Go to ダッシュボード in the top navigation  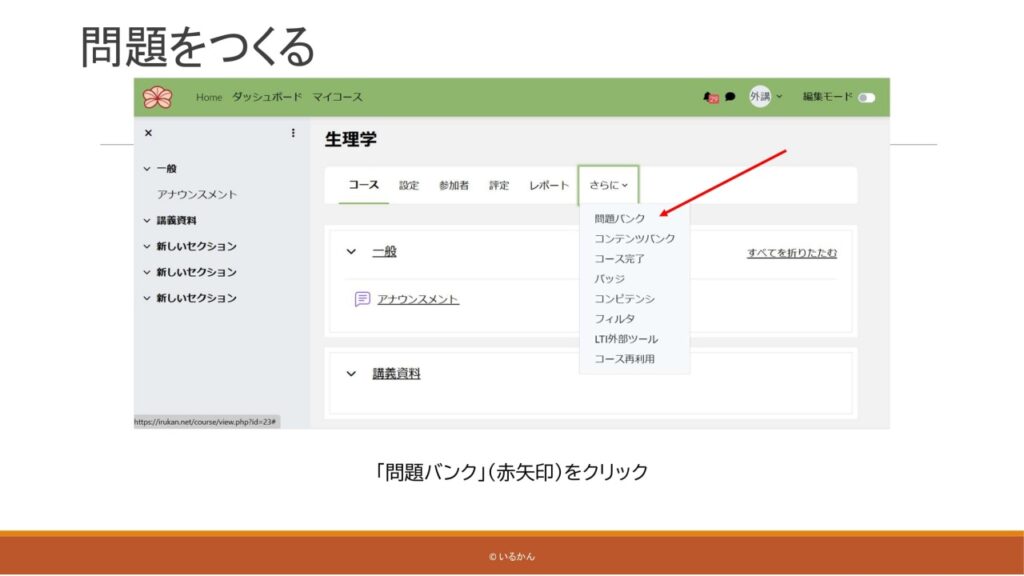[x=266, y=97]
